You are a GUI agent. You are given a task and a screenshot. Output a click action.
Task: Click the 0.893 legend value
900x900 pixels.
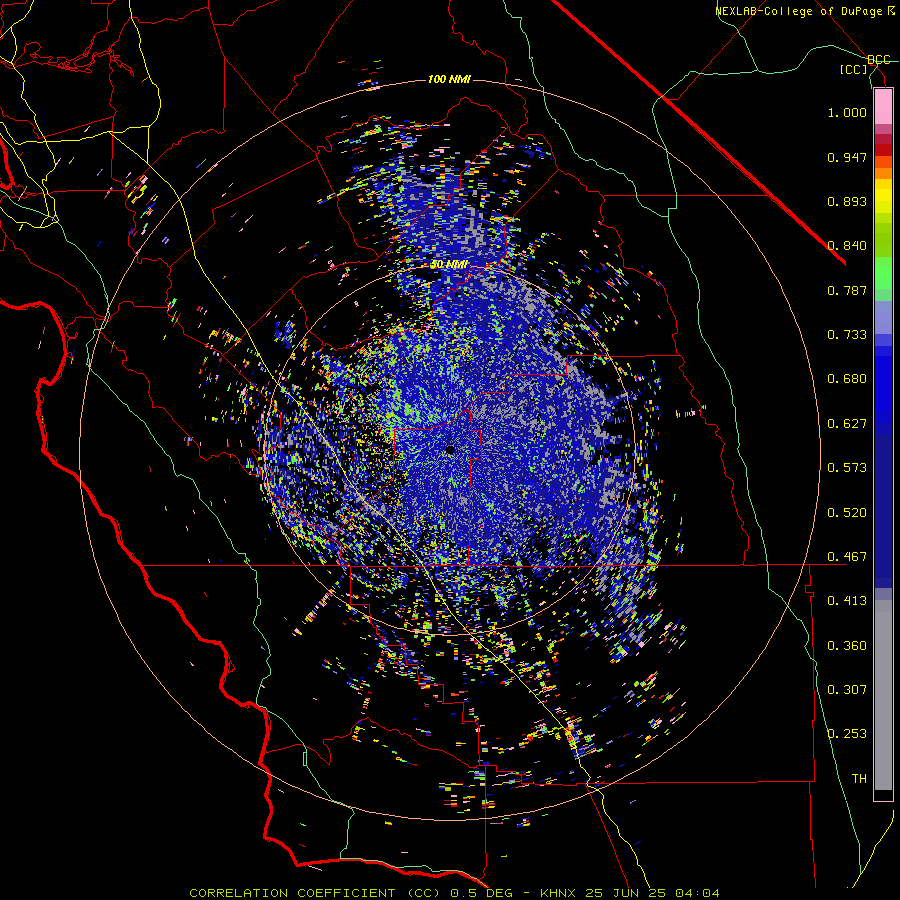[x=847, y=201]
